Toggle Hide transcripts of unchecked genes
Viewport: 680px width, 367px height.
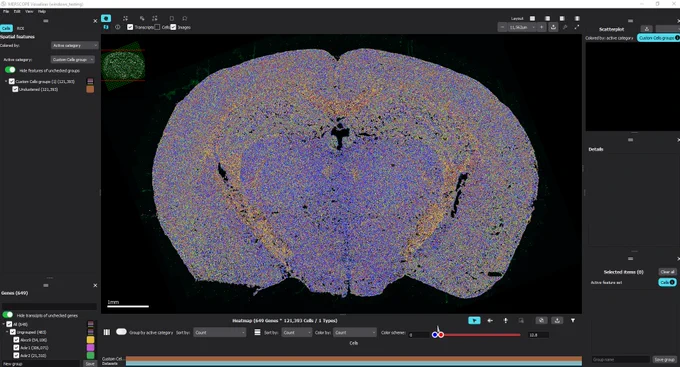point(8,315)
